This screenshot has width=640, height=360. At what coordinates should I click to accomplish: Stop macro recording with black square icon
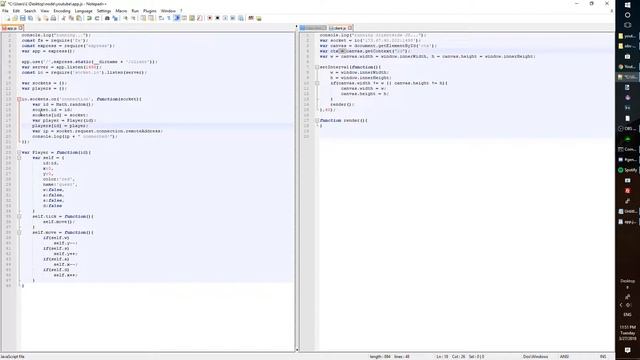217,18
